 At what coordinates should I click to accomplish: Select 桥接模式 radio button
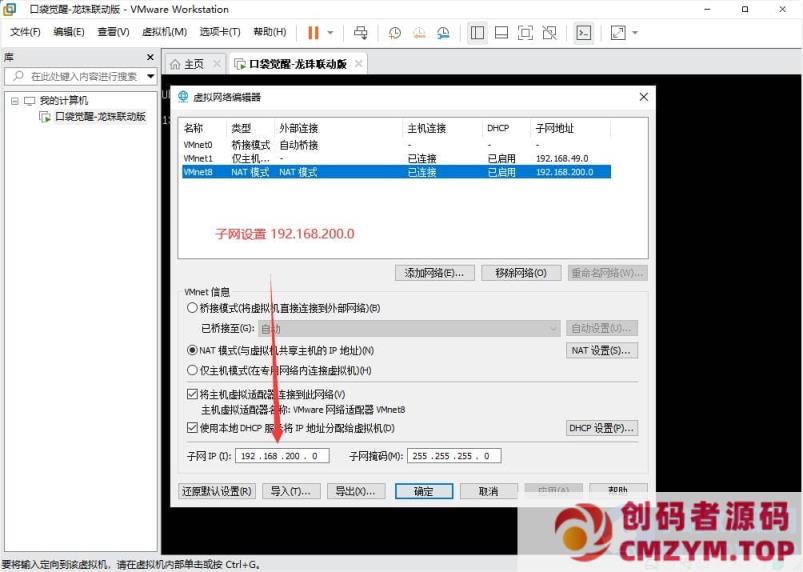coord(192,308)
